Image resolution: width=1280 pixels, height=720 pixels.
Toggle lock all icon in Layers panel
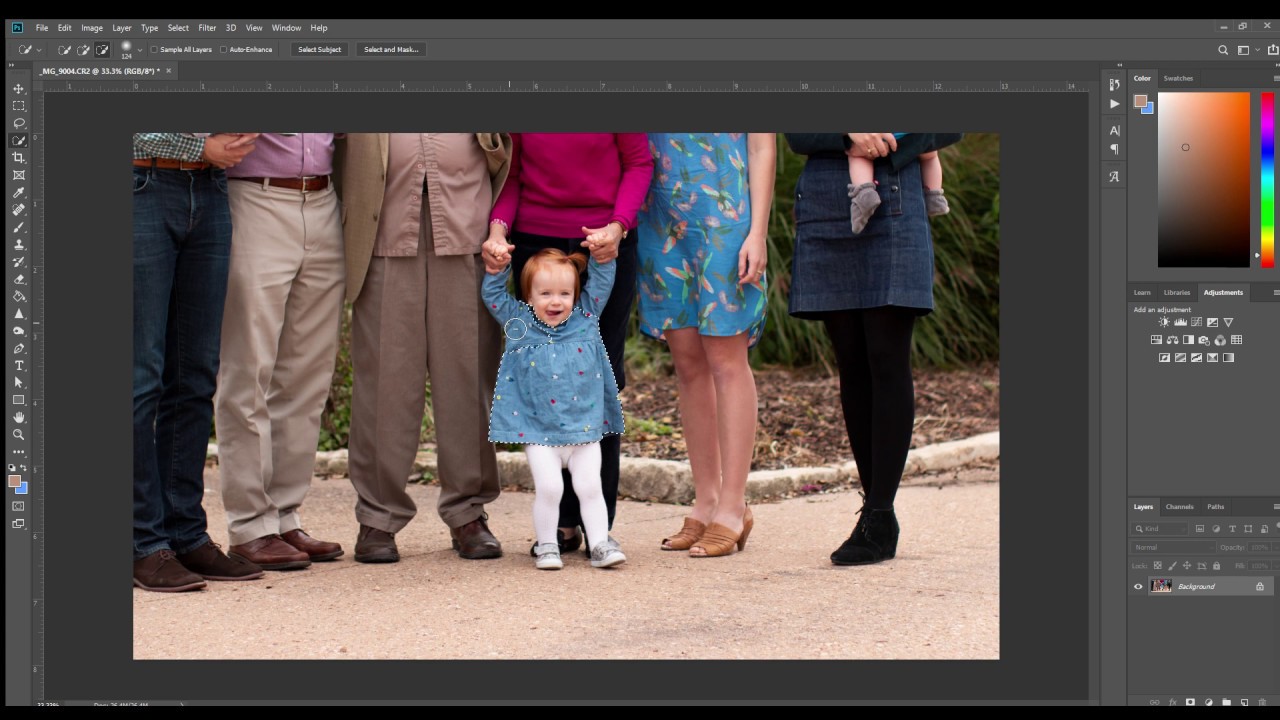point(1216,566)
